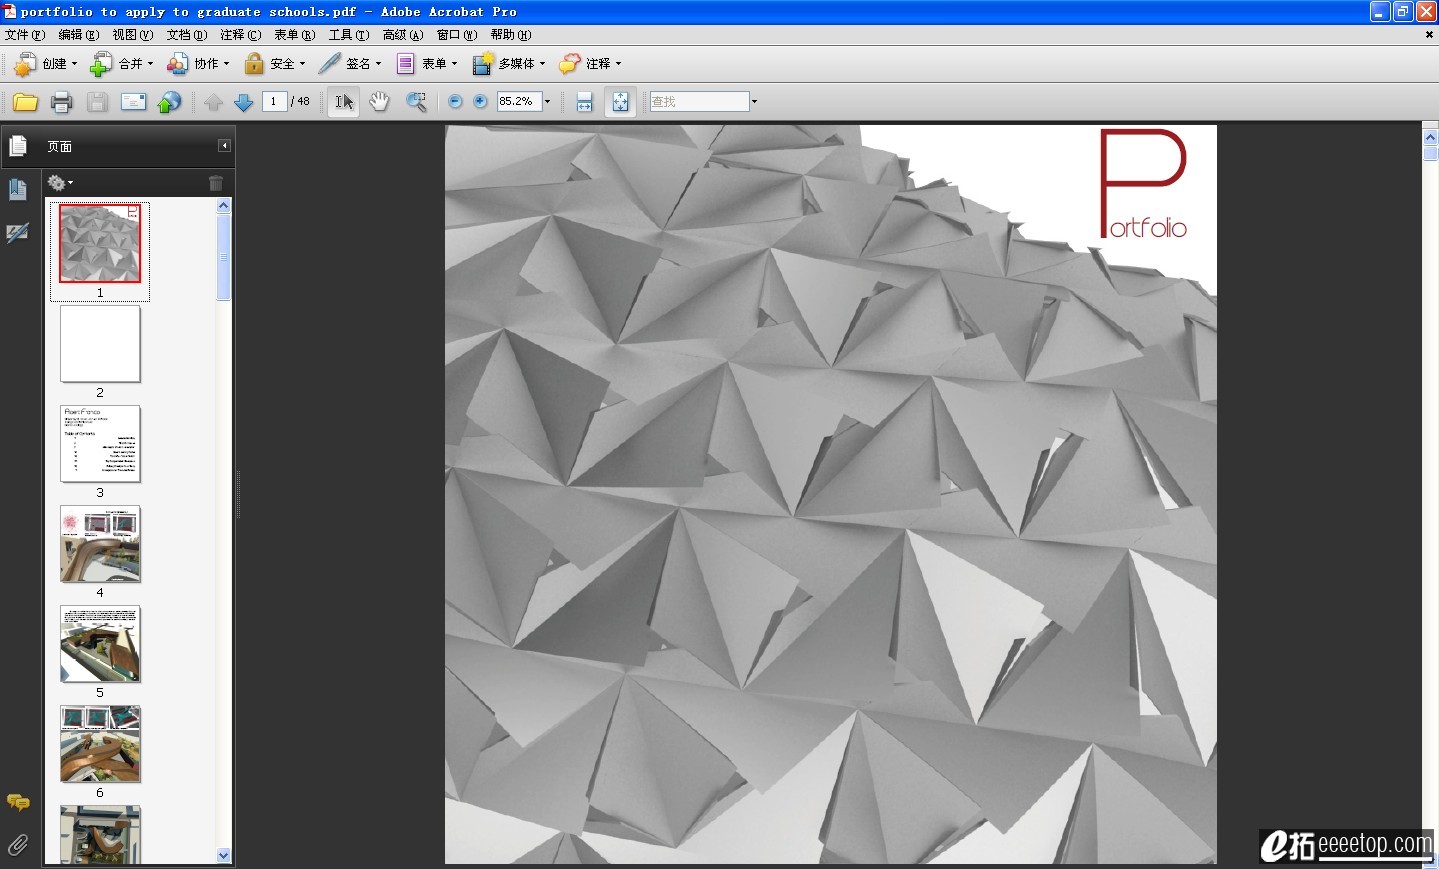Open the Signatures panel in left sidebar
This screenshot has width=1439, height=869.
[x=18, y=233]
